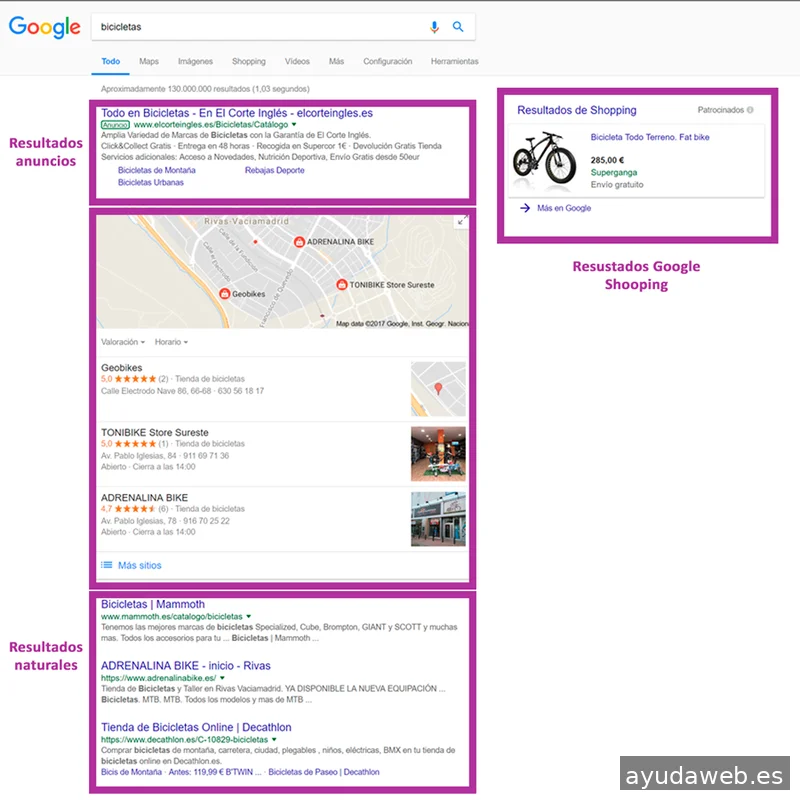Click the Resultados de Shopping heading

coord(577,110)
